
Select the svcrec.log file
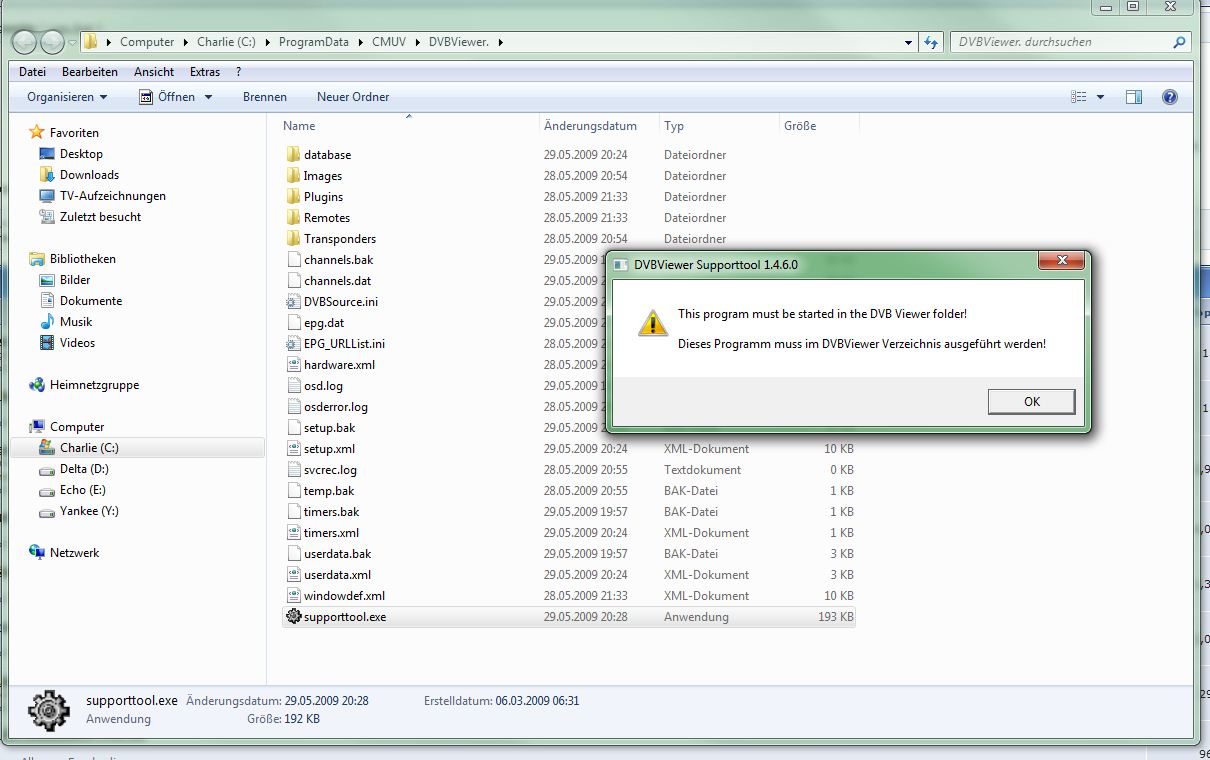coord(330,470)
